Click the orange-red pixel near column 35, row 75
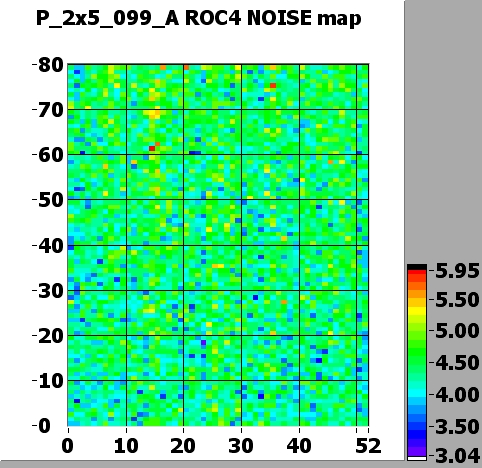482x468 pixels. pyautogui.click(x=273, y=85)
